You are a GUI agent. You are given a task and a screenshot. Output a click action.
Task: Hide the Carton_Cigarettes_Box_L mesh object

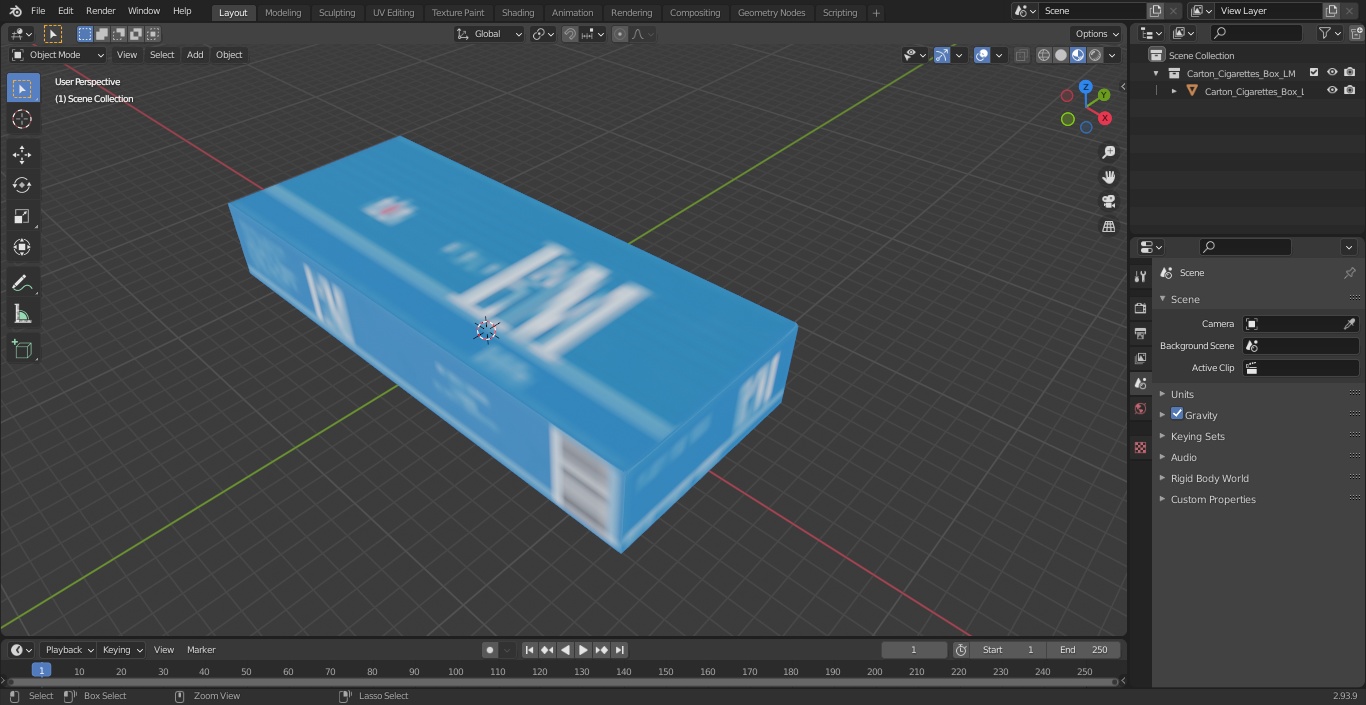point(1332,91)
